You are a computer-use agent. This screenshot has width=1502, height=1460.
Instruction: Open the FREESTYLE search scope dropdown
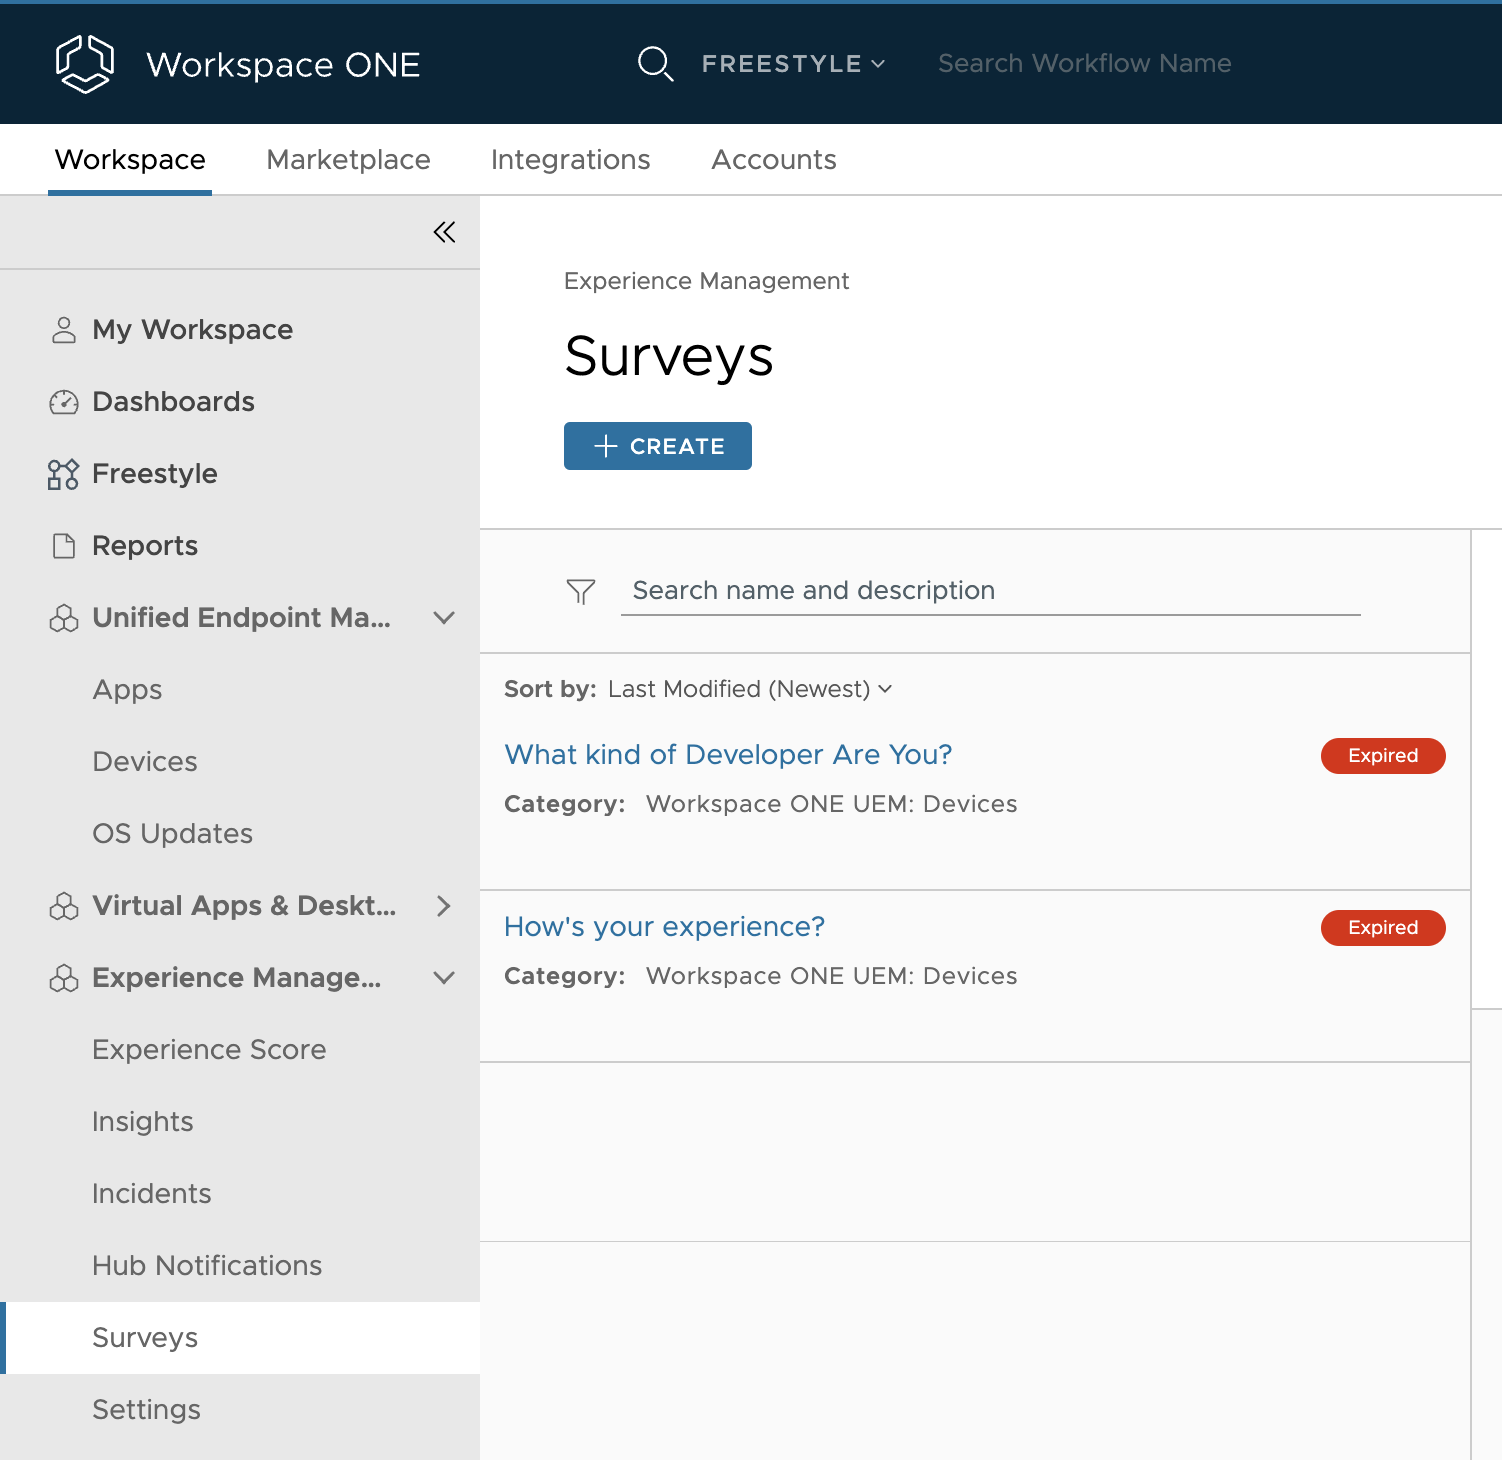tap(793, 64)
